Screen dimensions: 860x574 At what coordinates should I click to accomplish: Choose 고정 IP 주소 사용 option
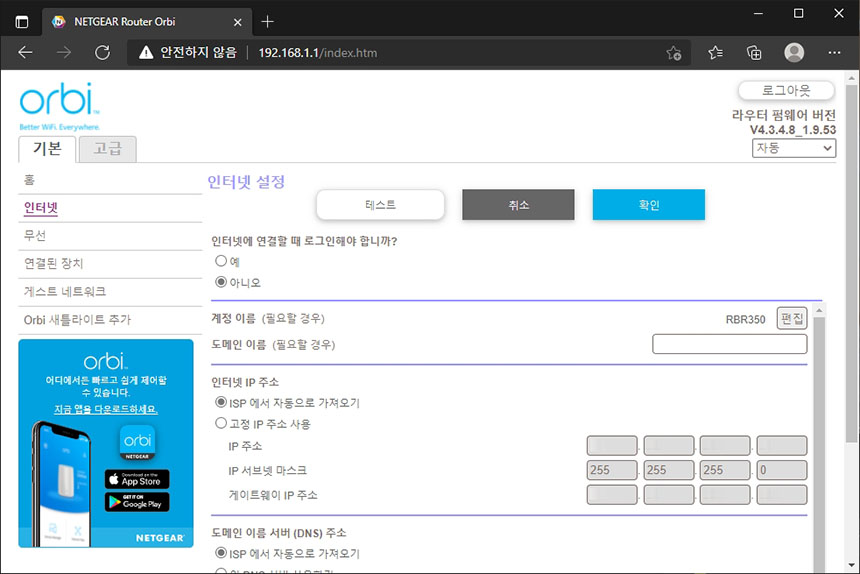point(220,423)
